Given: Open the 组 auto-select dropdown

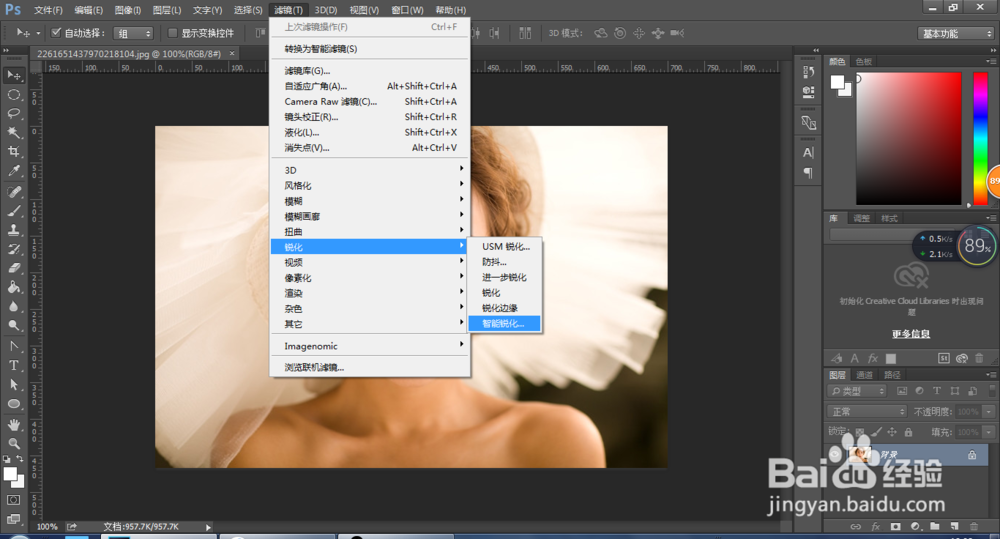Looking at the screenshot, I should tap(133, 33).
